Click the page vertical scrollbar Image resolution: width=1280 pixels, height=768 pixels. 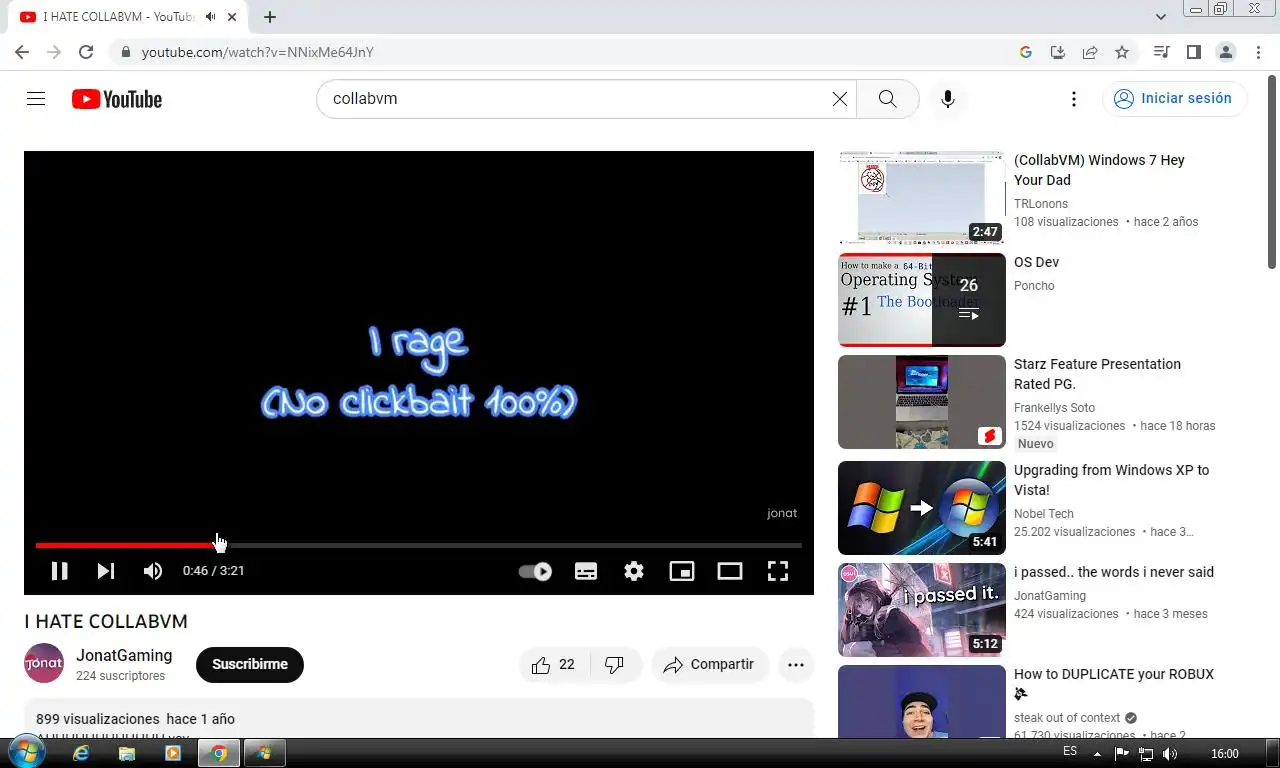[x=1272, y=170]
